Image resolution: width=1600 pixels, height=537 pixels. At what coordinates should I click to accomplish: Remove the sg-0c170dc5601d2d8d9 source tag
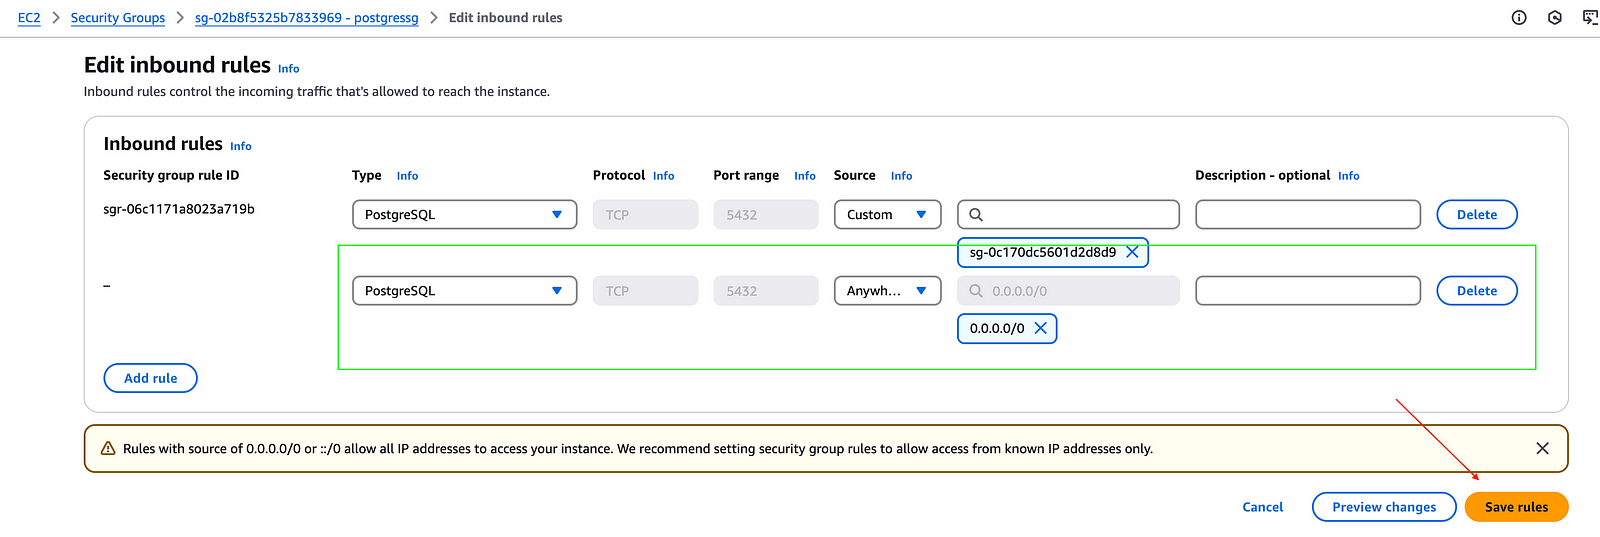[1132, 253]
